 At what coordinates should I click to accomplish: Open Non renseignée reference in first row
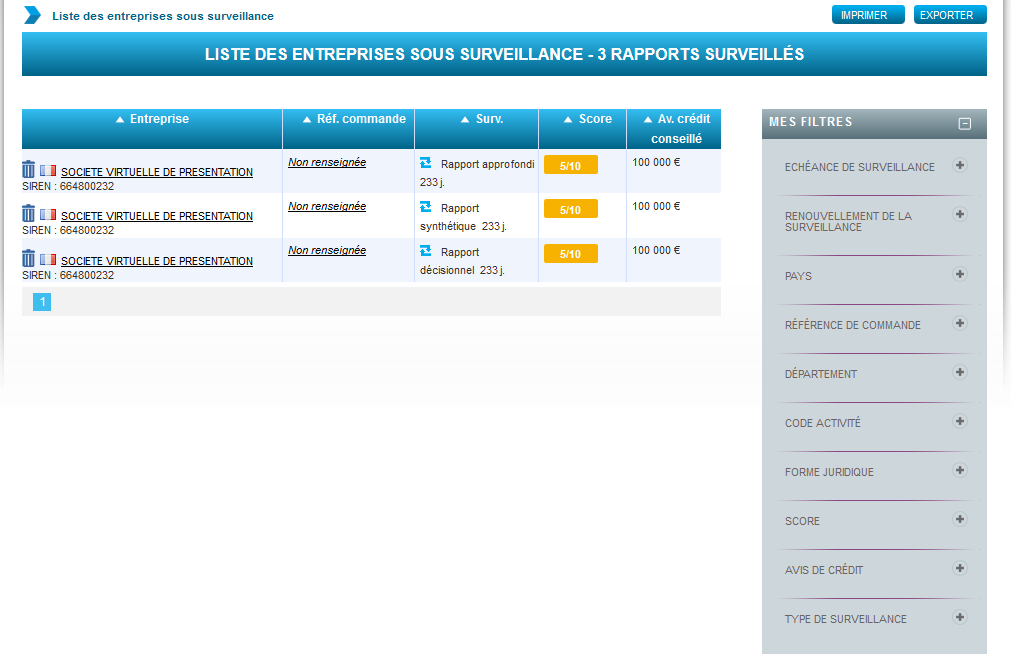tap(327, 162)
